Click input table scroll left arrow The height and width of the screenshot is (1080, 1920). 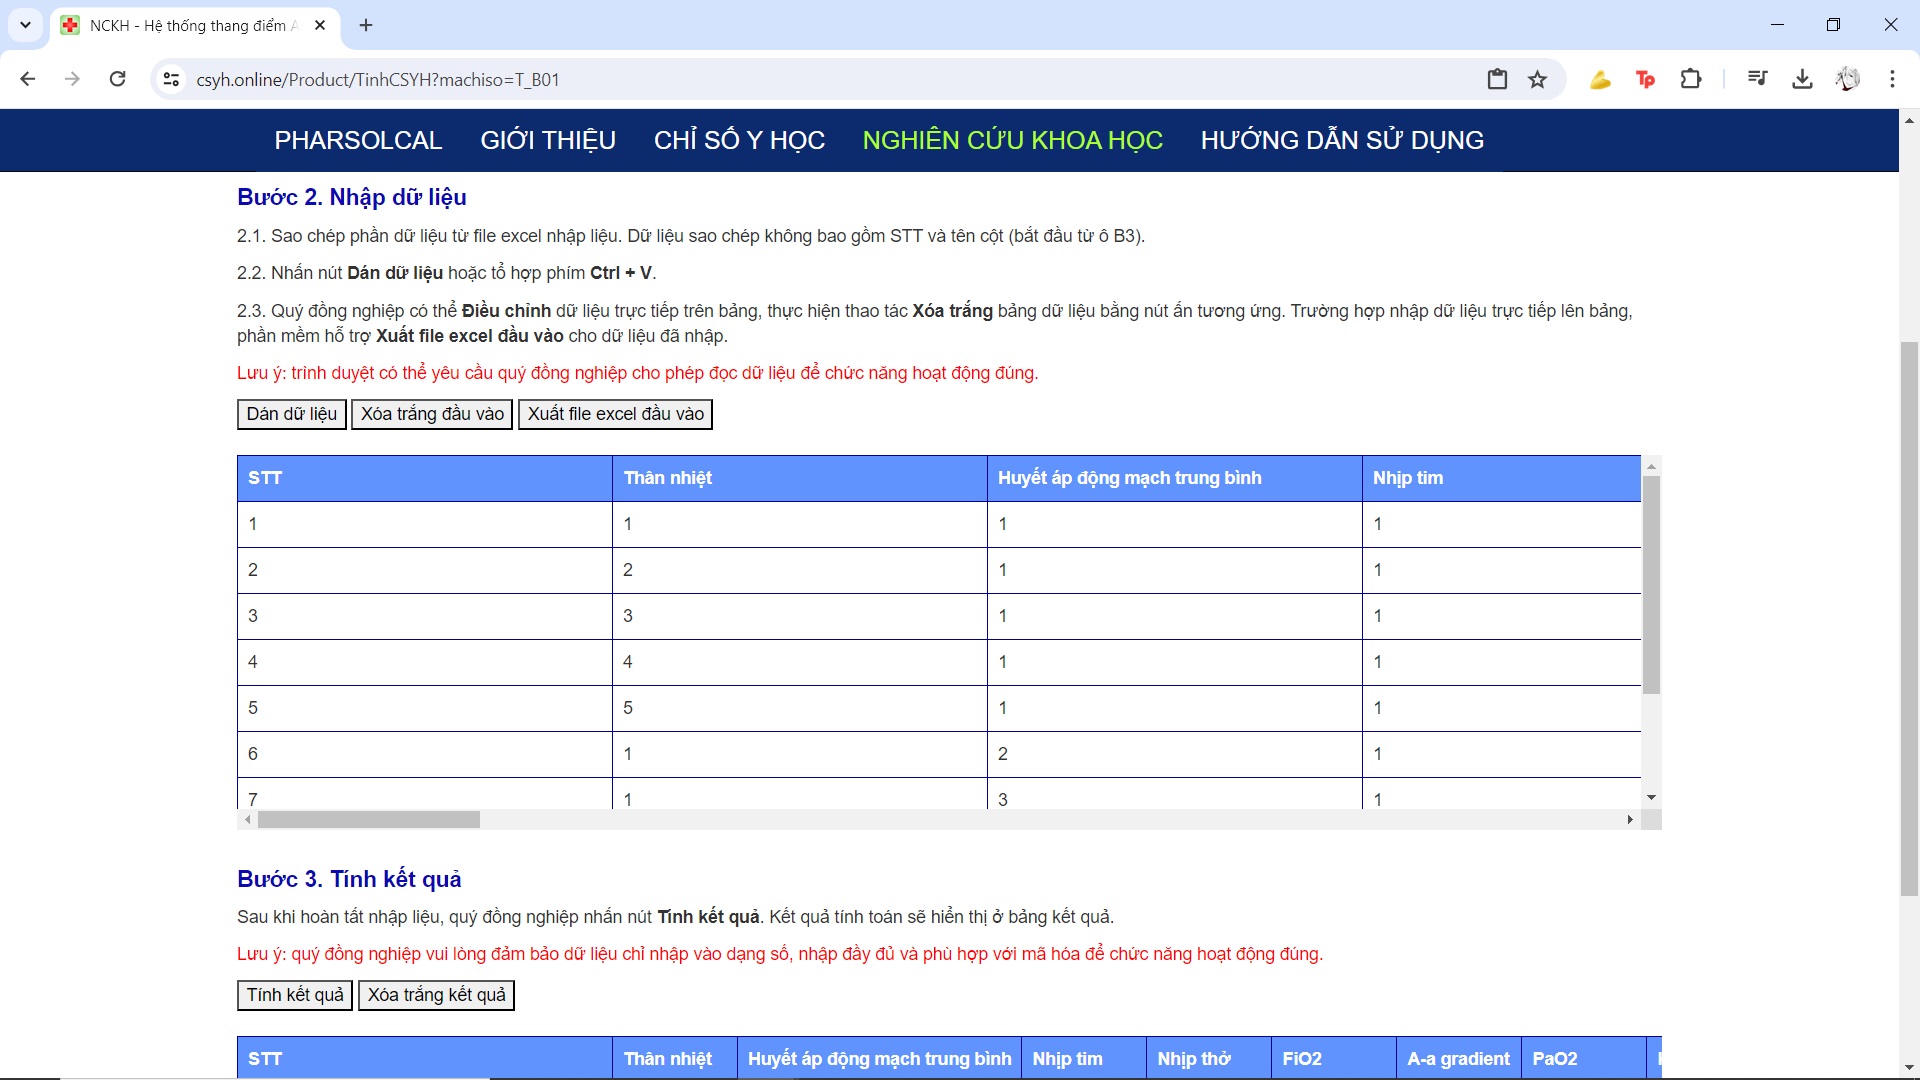pos(247,820)
